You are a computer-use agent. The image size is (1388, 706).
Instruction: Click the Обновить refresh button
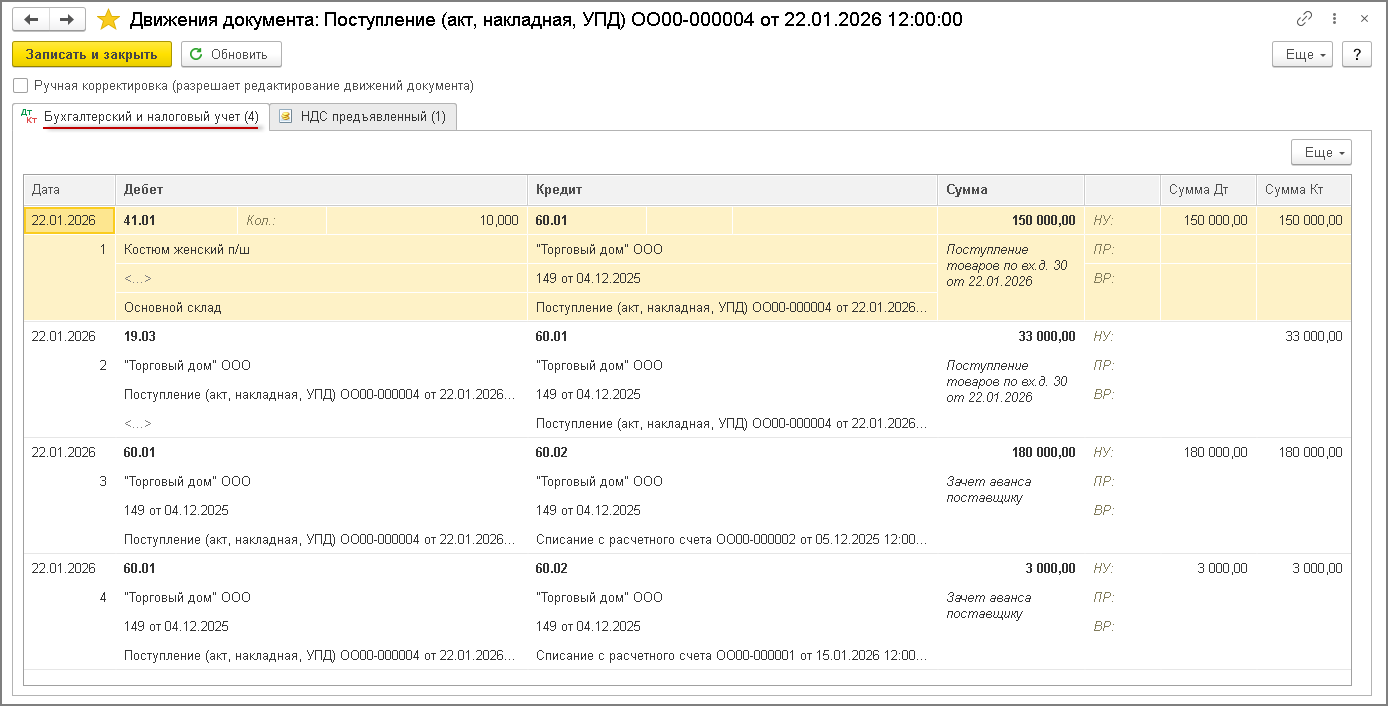[x=231, y=54]
